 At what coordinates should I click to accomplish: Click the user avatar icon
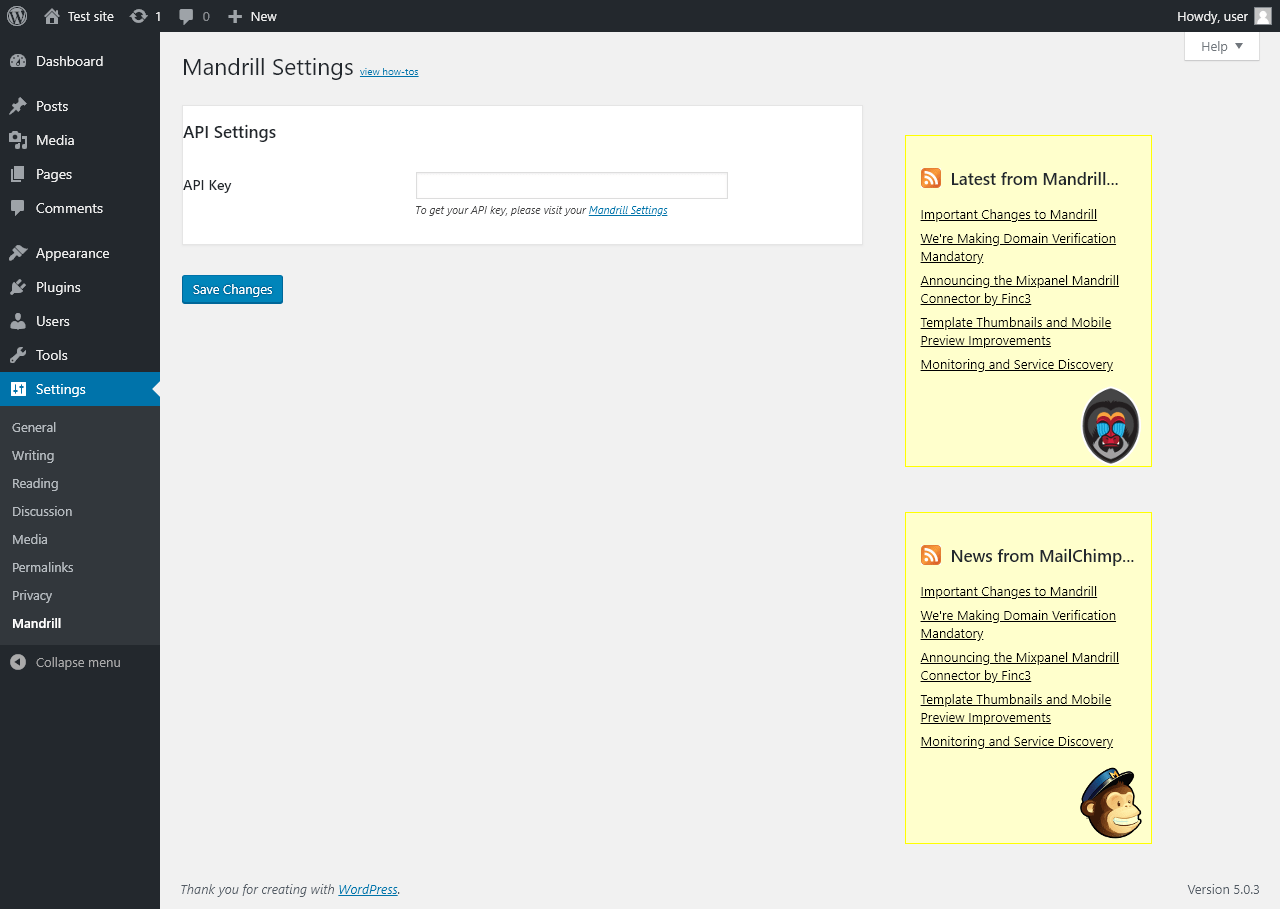(x=1263, y=16)
